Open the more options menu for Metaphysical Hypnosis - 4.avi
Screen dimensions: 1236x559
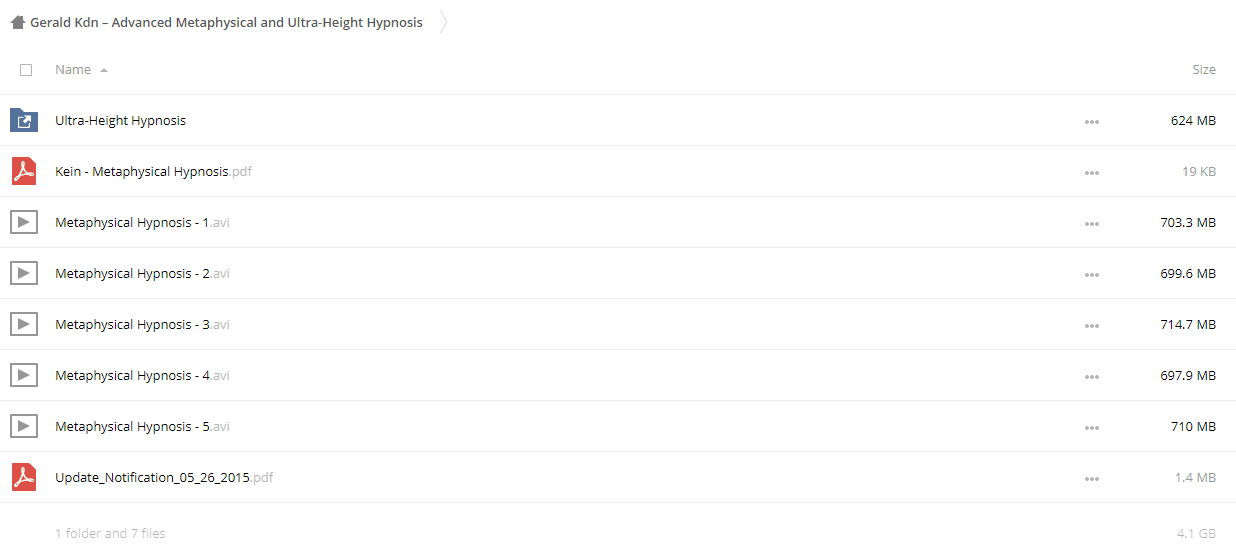pyautogui.click(x=1091, y=377)
